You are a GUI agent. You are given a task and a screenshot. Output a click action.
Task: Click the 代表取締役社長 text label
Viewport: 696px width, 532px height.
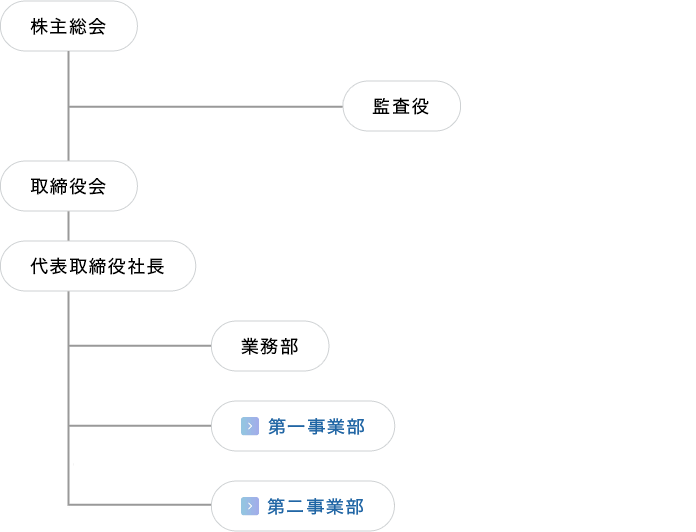(98, 267)
